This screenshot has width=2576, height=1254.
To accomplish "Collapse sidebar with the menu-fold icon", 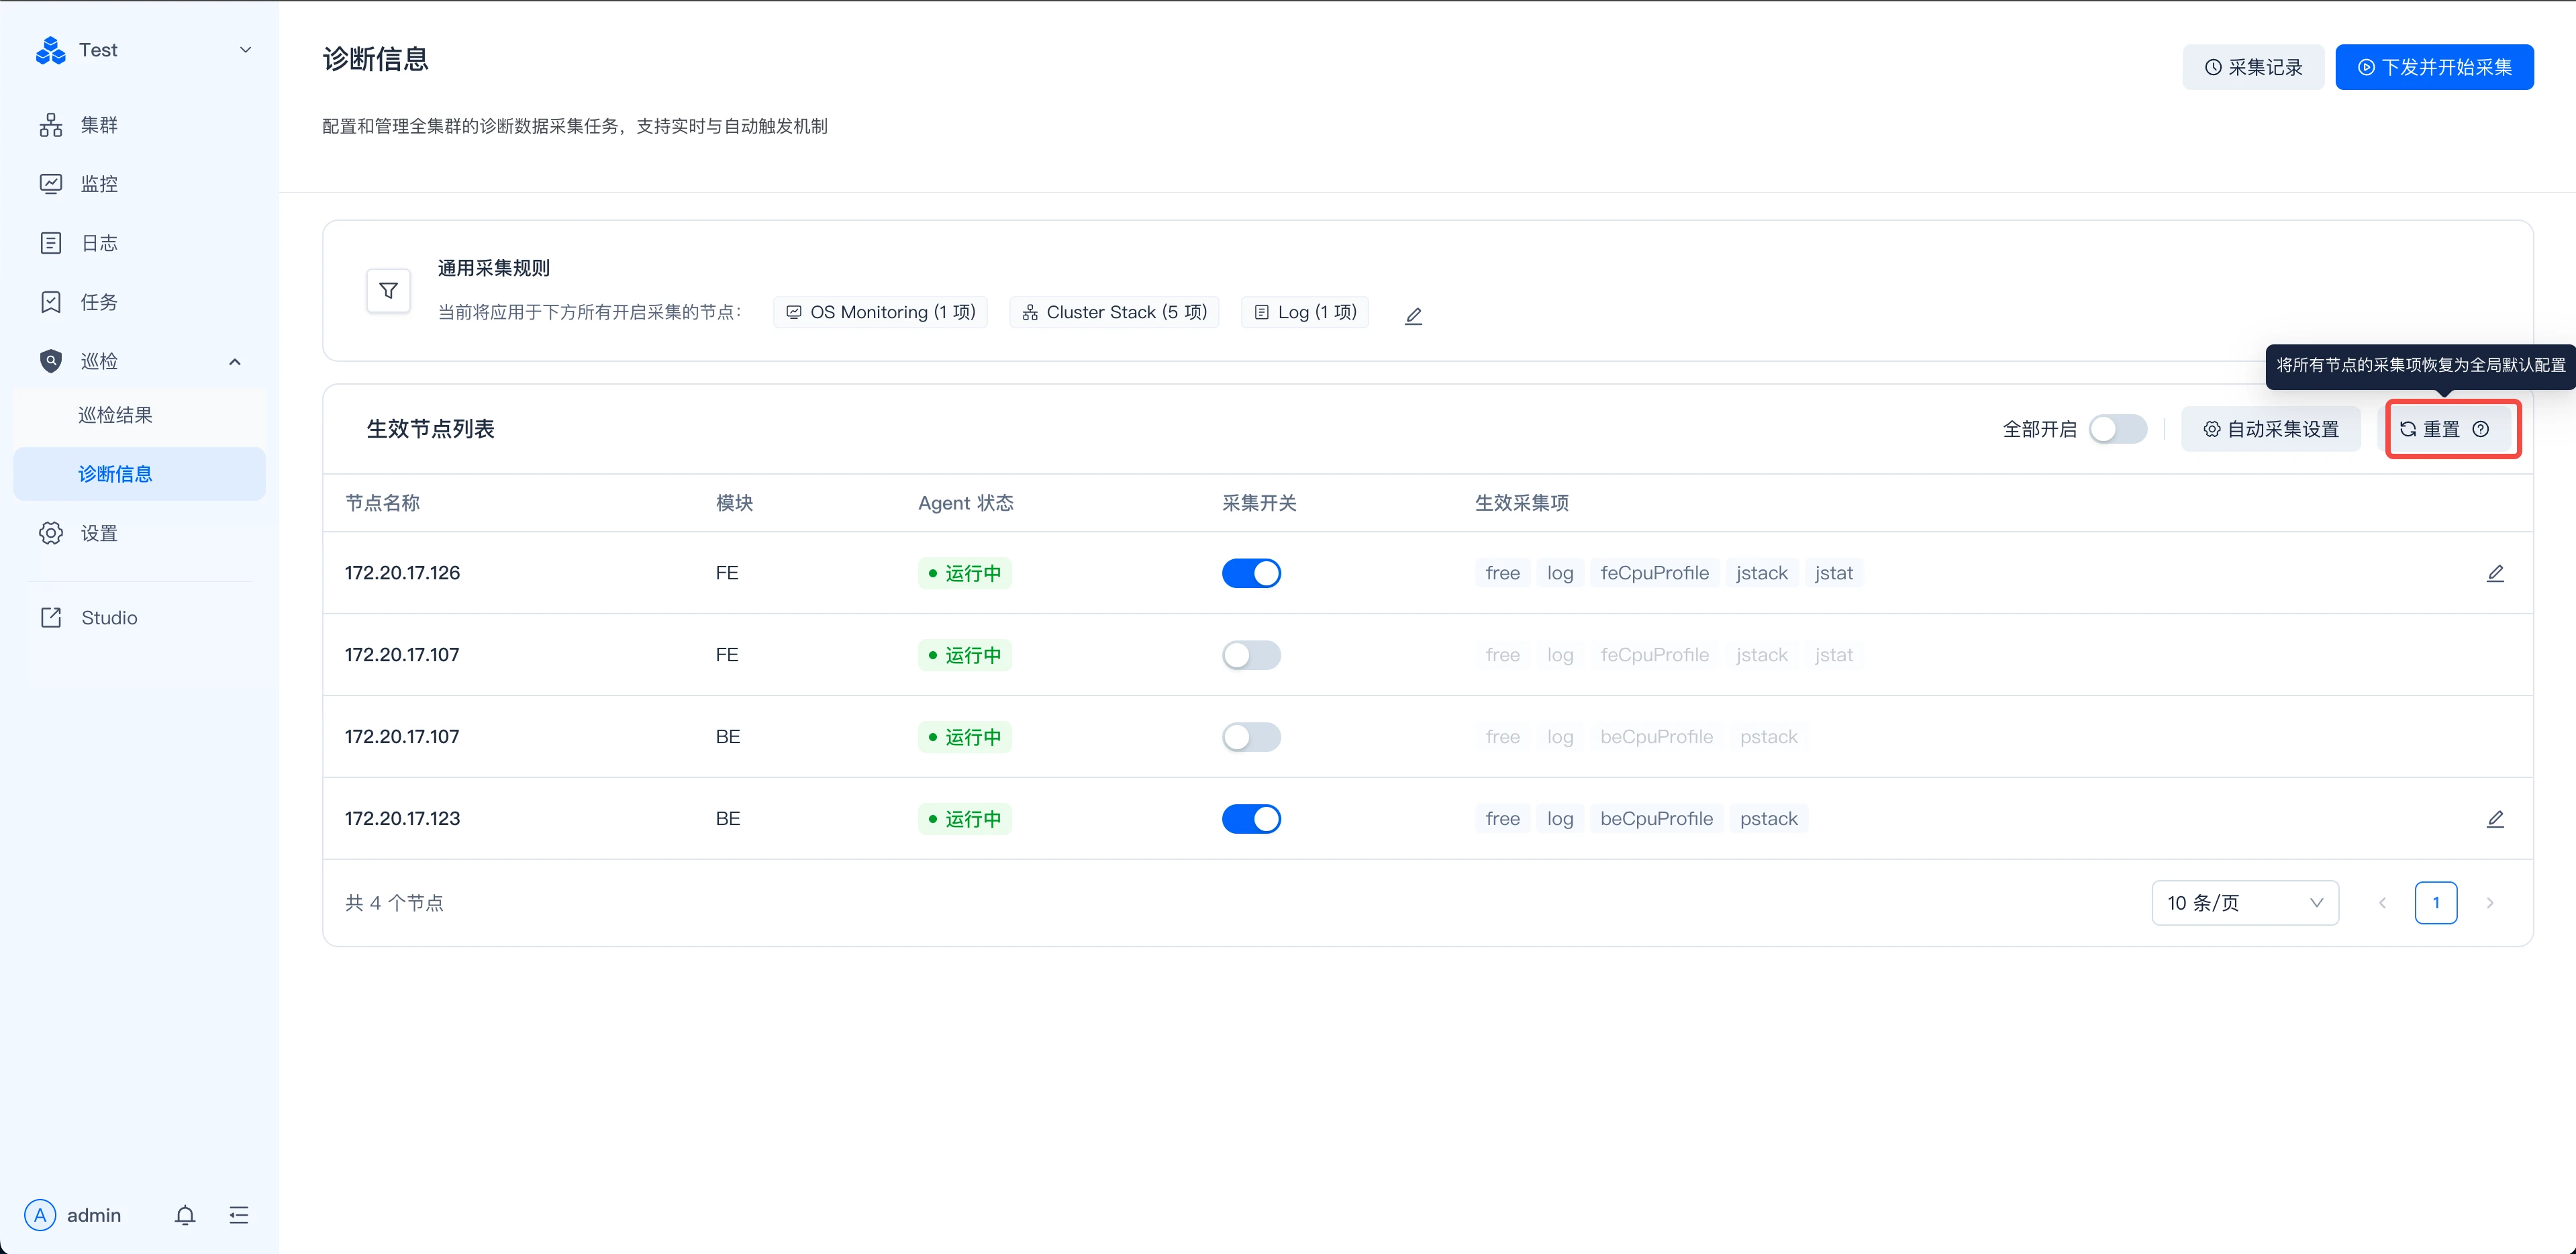I will click(x=239, y=1215).
